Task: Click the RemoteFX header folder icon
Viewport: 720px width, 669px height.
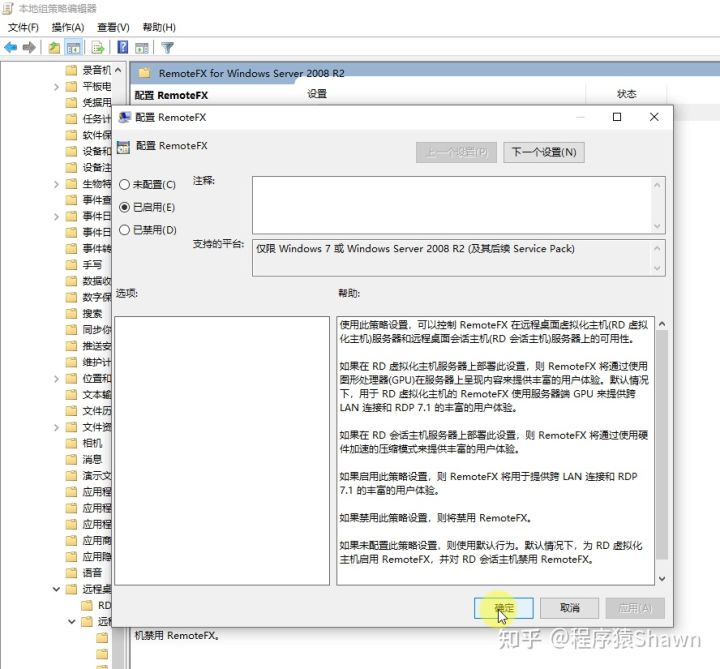Action: [x=145, y=73]
